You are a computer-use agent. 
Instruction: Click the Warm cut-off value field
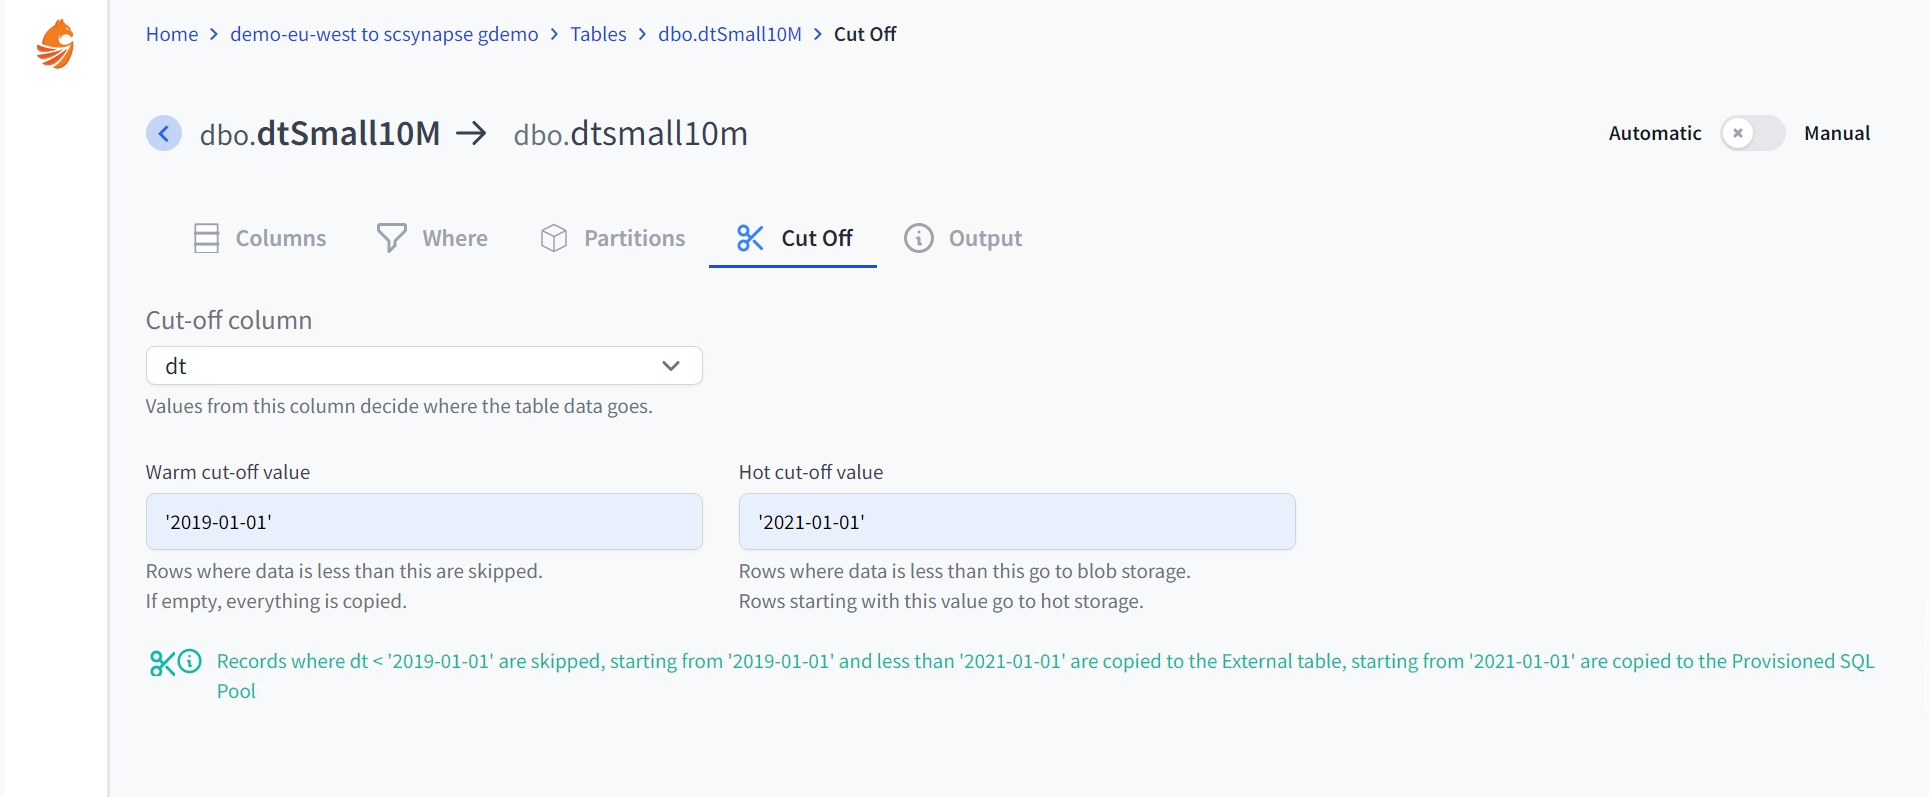point(423,522)
